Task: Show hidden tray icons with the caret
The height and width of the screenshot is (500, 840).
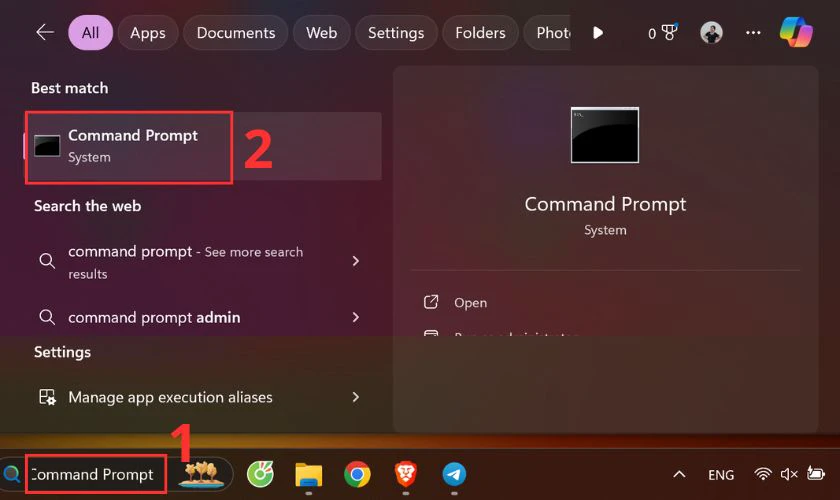Action: click(679, 474)
